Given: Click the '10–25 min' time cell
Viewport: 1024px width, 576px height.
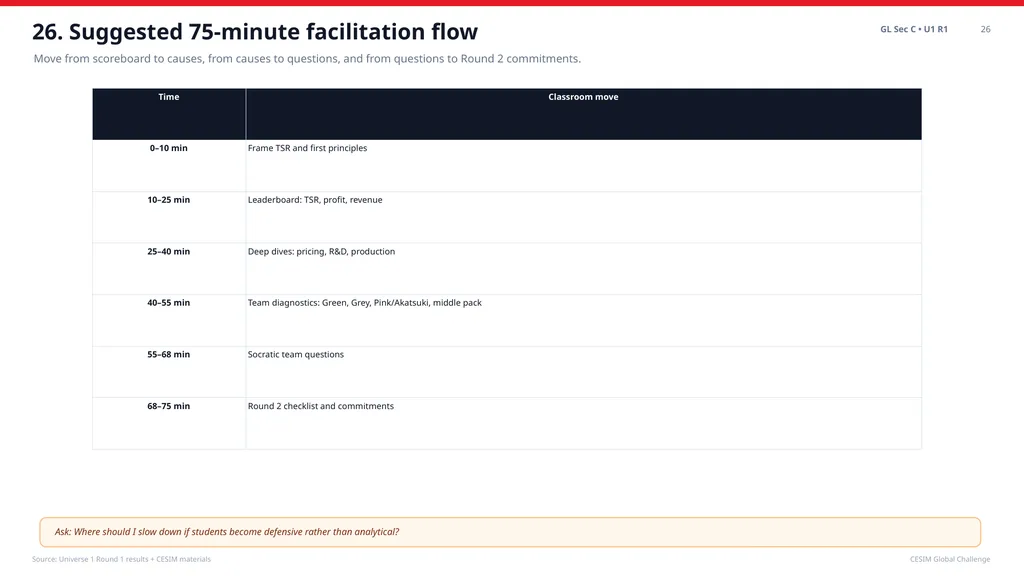Looking at the screenshot, I should point(168,217).
